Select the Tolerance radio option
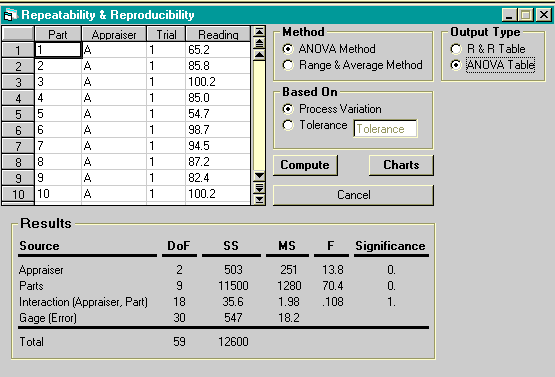The height and width of the screenshot is (377, 555). pos(288,125)
